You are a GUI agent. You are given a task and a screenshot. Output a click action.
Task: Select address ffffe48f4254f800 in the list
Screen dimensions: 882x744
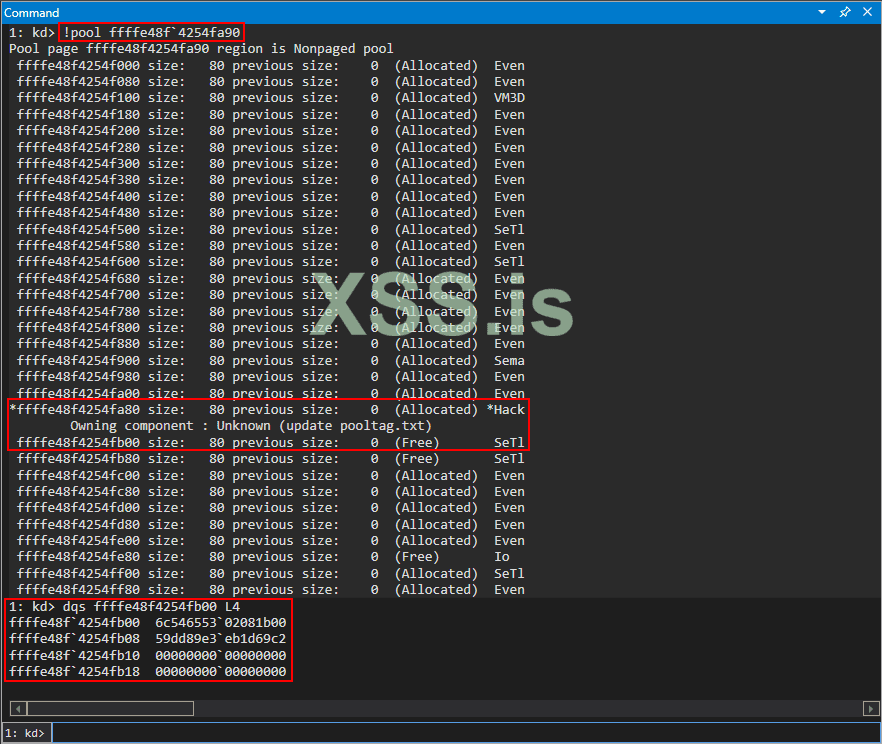point(78,328)
